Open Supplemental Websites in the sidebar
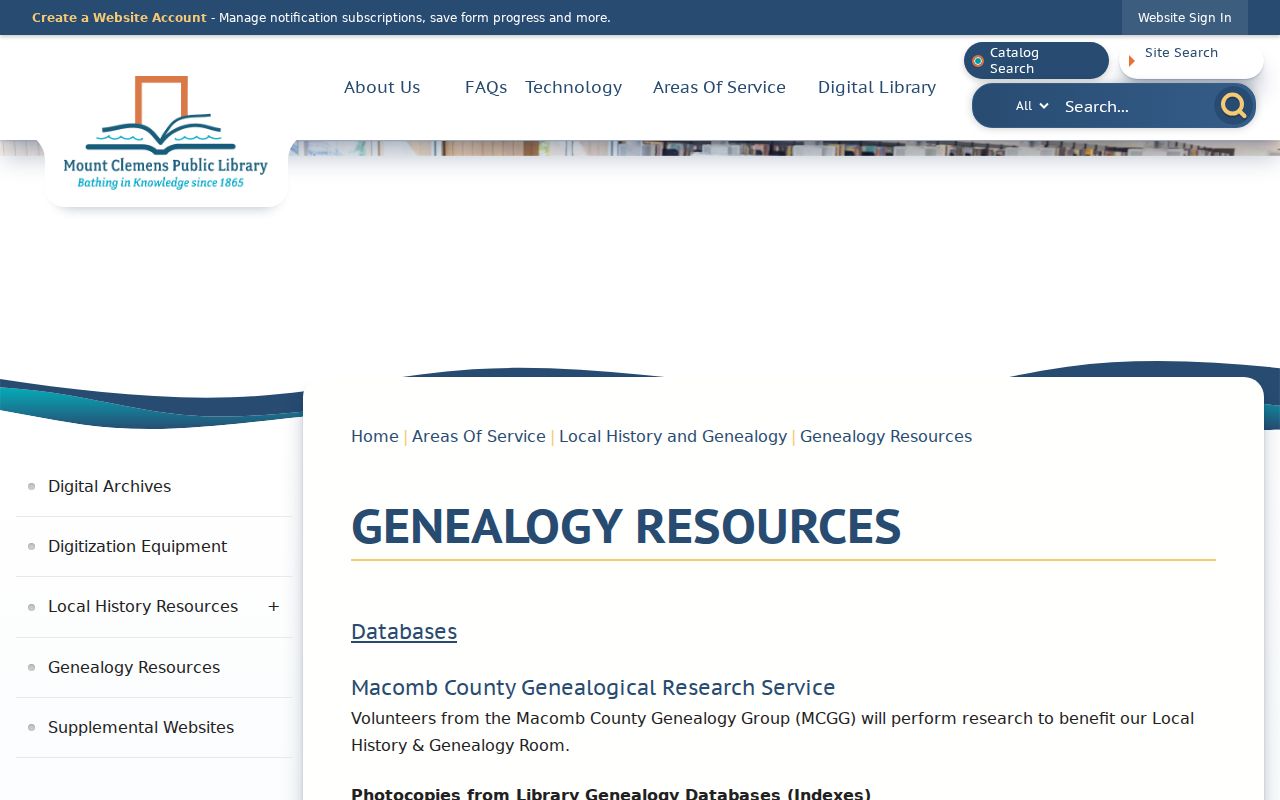This screenshot has width=1280, height=800. click(141, 727)
